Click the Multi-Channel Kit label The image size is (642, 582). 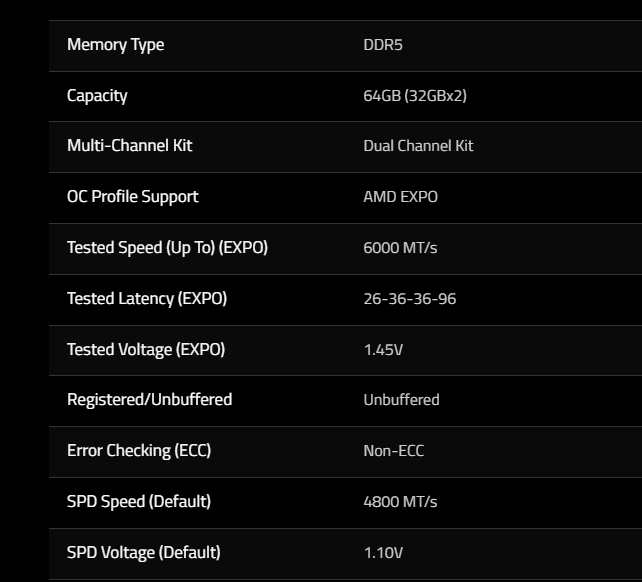(x=129, y=146)
